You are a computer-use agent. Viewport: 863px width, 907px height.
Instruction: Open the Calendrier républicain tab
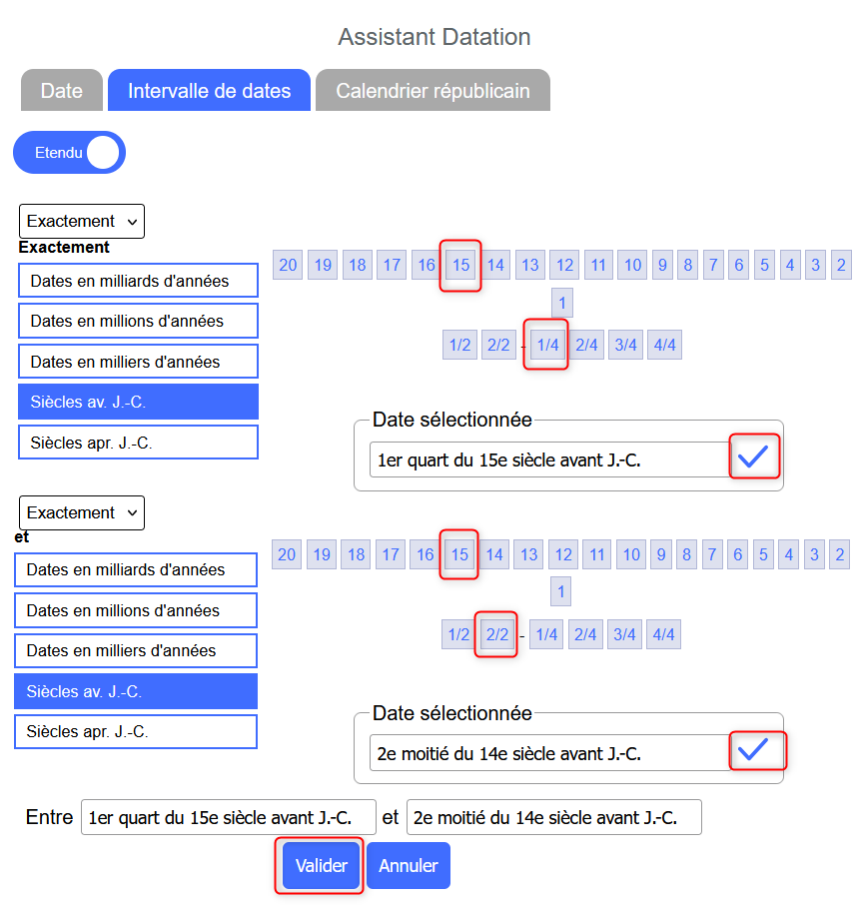pos(432,91)
